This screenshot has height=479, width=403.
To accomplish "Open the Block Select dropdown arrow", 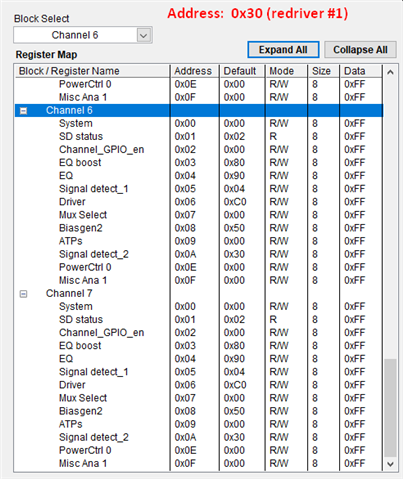I will coord(144,35).
